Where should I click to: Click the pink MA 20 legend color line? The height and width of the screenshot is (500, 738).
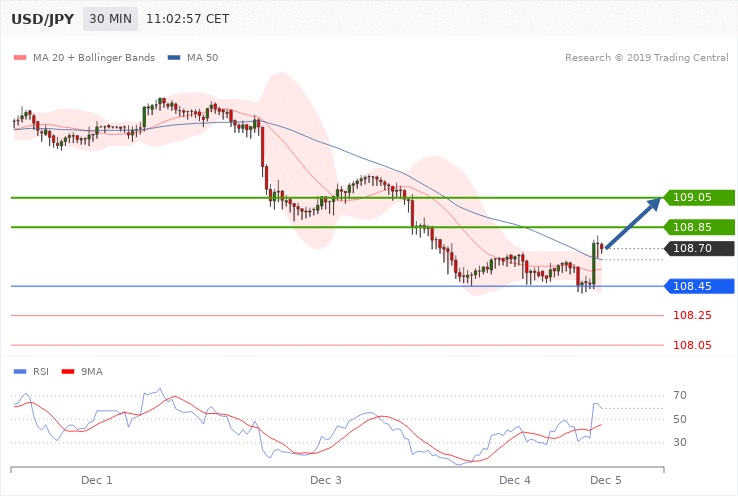pos(19,58)
